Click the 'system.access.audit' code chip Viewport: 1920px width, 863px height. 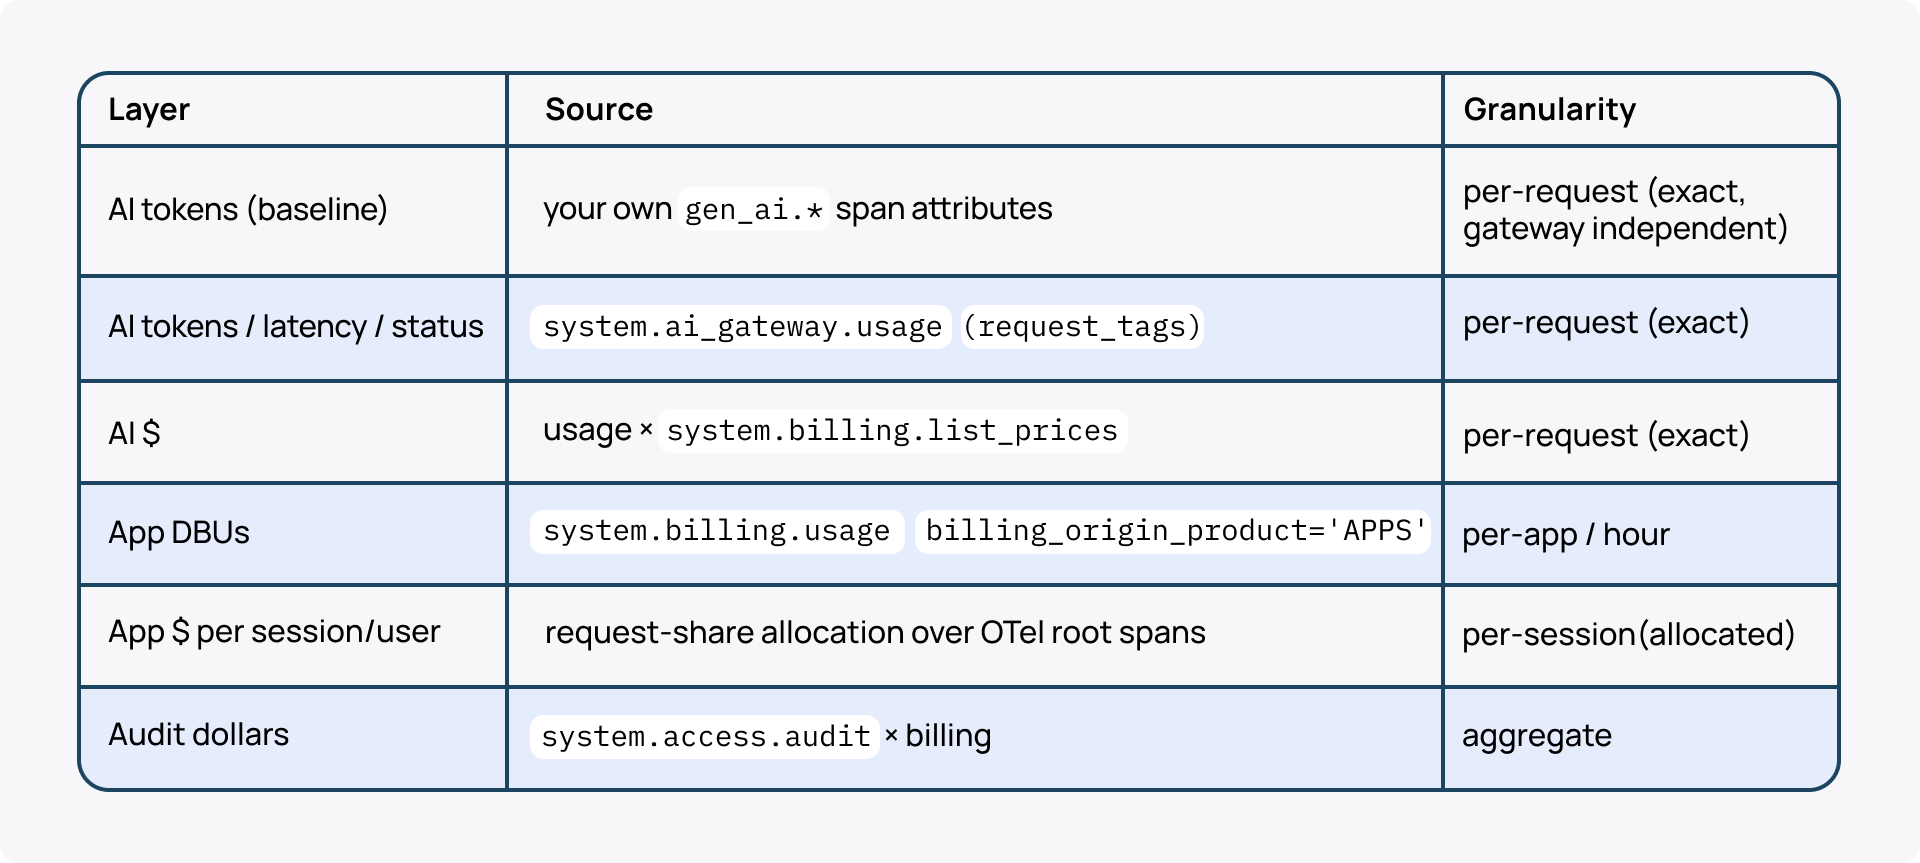click(x=705, y=737)
